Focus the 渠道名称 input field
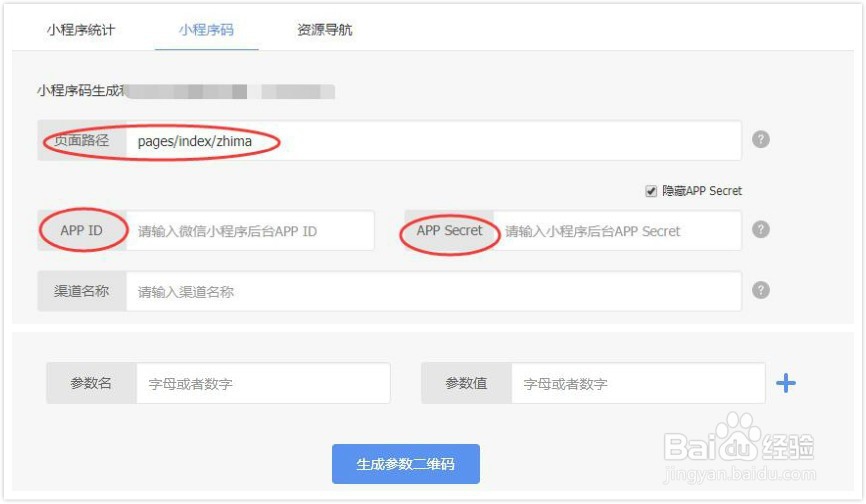This screenshot has height=504, width=866. [434, 291]
